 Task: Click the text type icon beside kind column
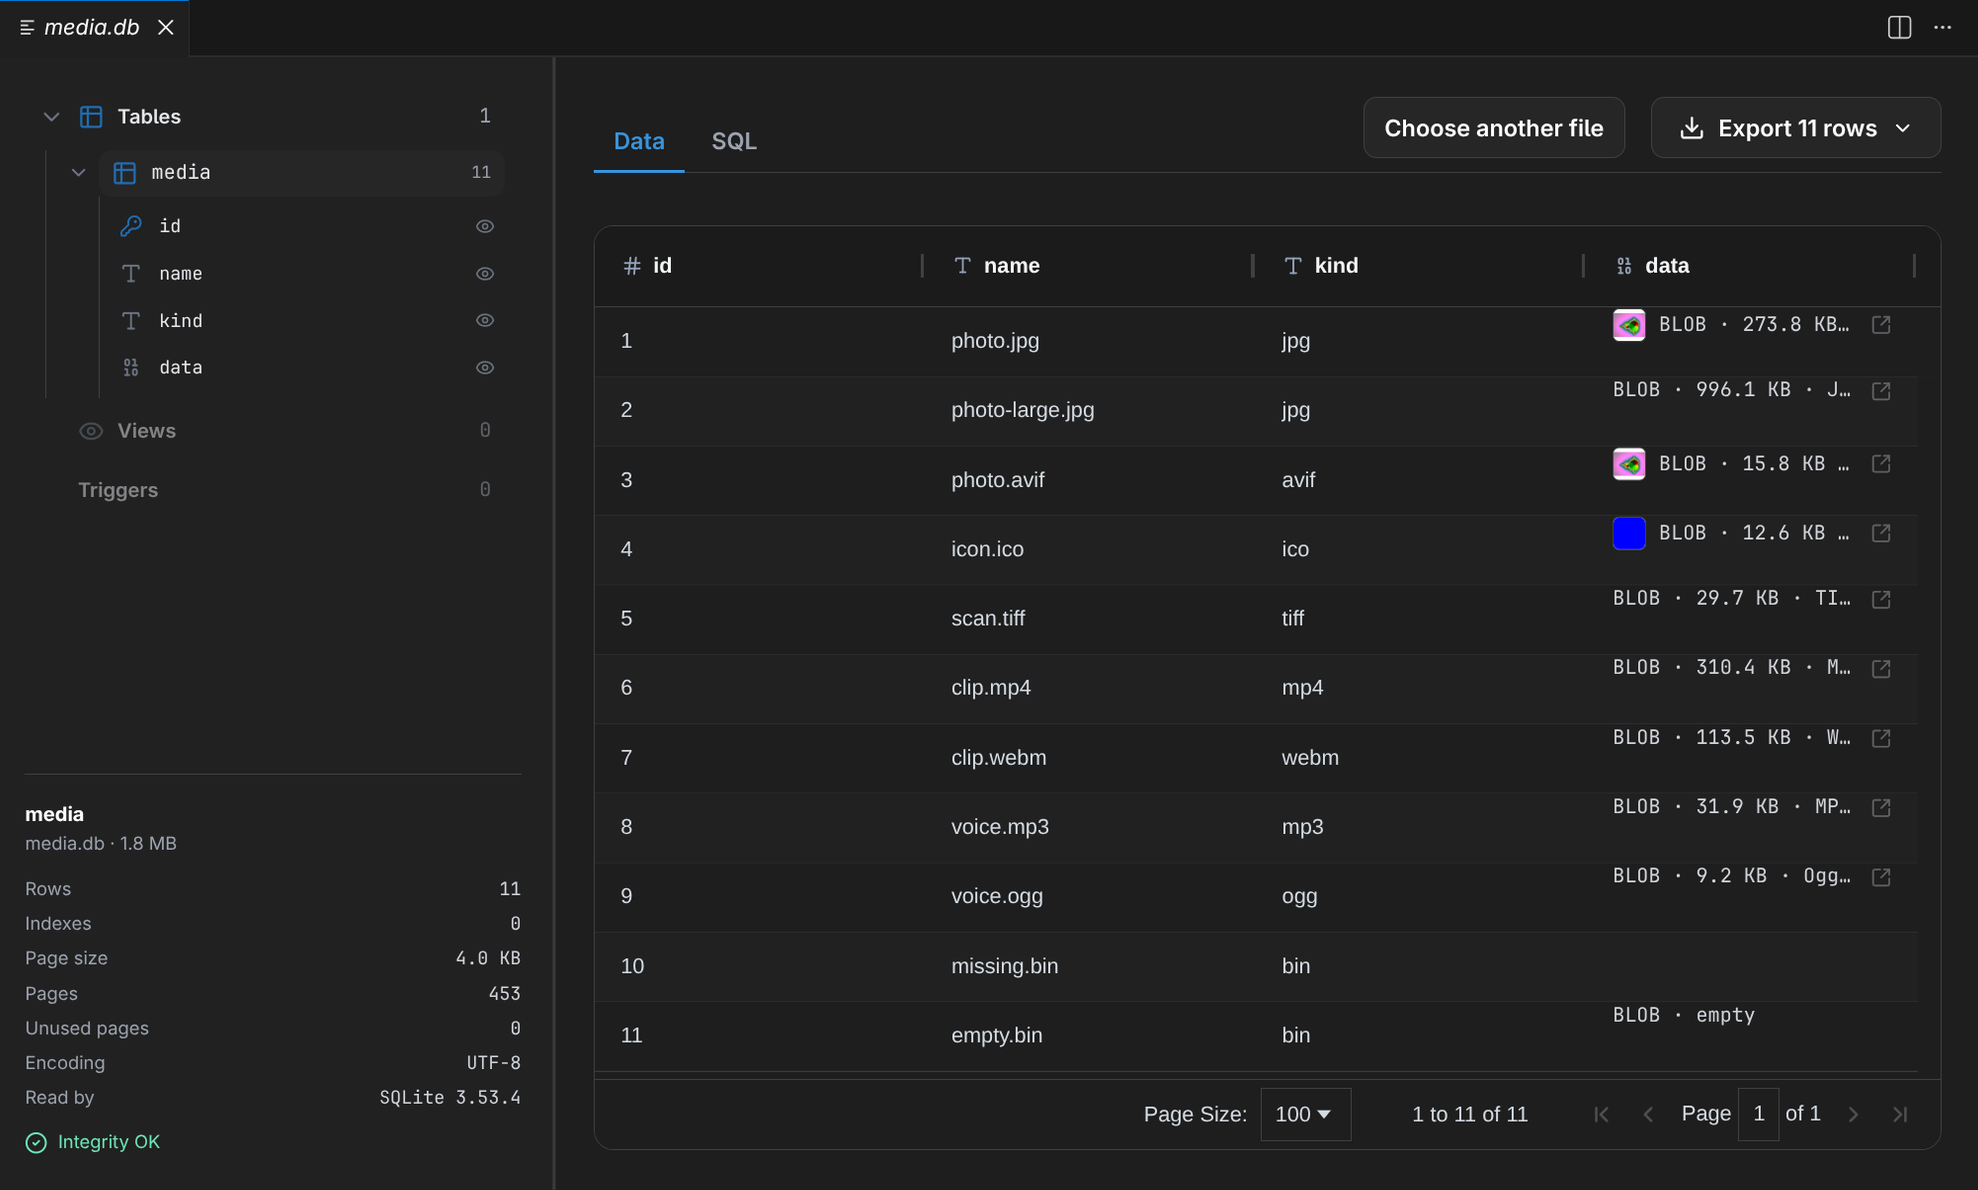click(130, 320)
